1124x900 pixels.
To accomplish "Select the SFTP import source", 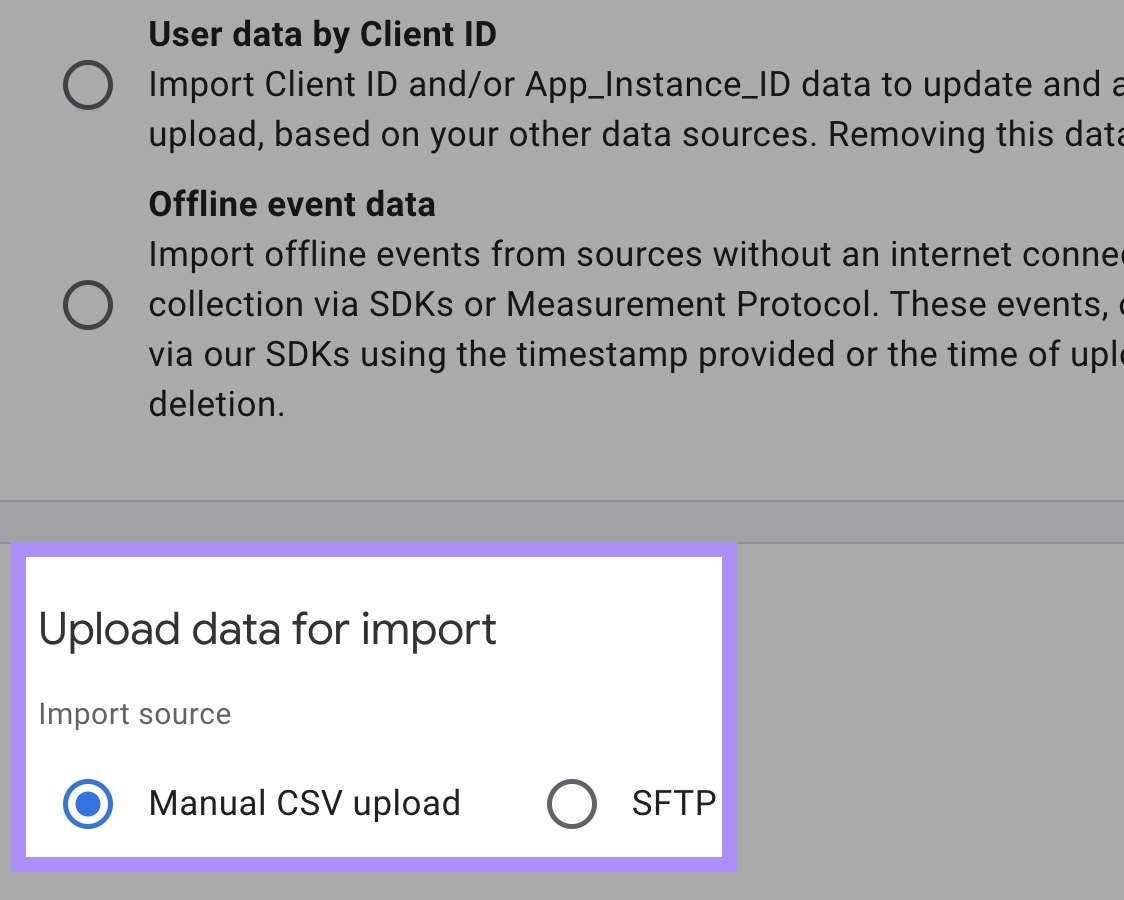I will click(x=571, y=803).
